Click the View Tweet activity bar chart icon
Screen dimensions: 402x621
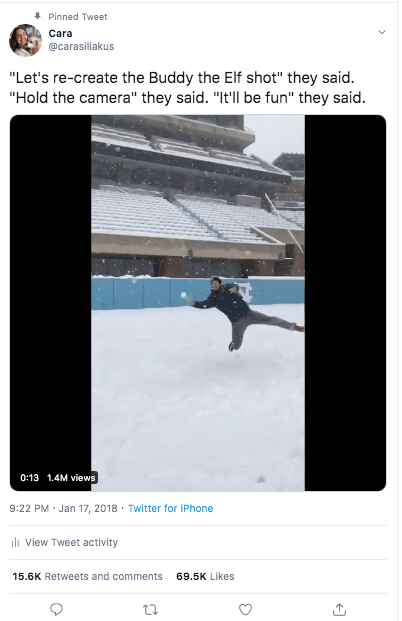15,542
